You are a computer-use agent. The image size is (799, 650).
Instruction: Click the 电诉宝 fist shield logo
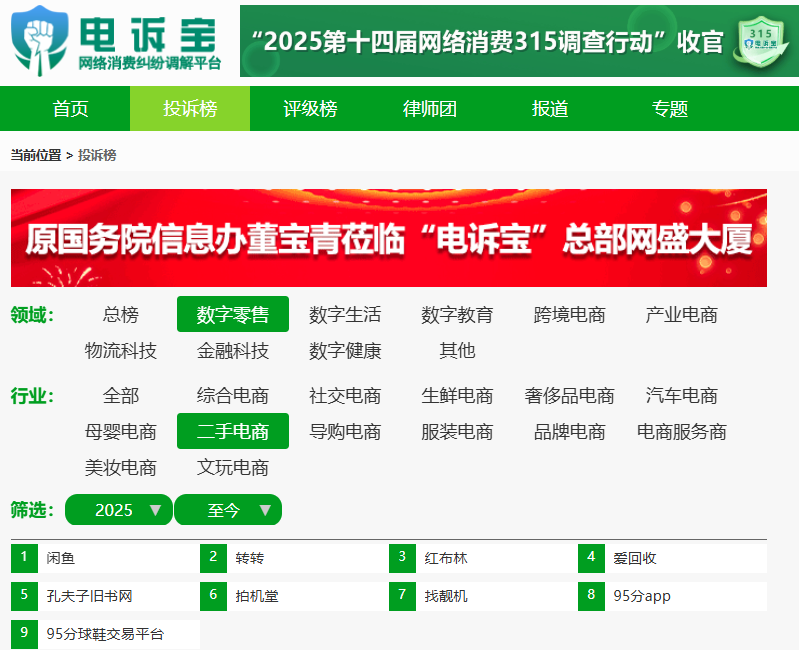[40, 41]
